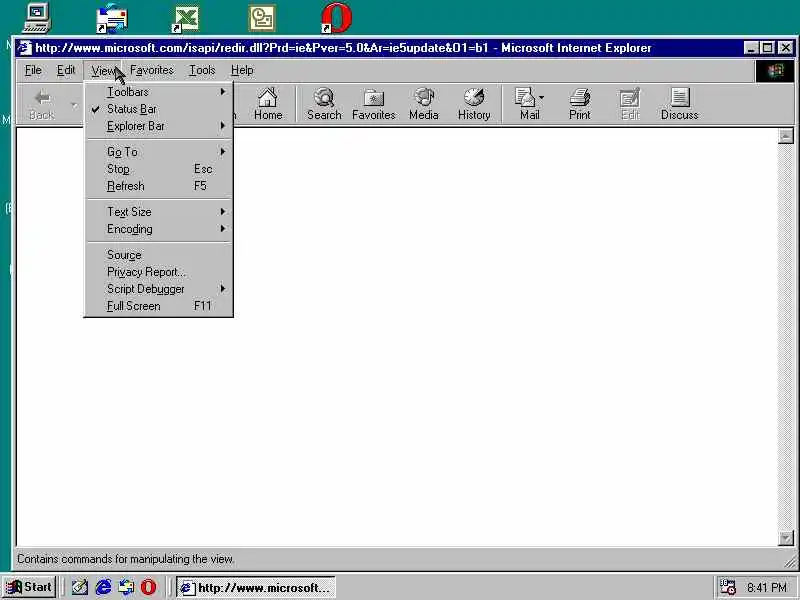This screenshot has height=600, width=800.
Task: Click the Home toolbar icon
Action: [x=268, y=104]
